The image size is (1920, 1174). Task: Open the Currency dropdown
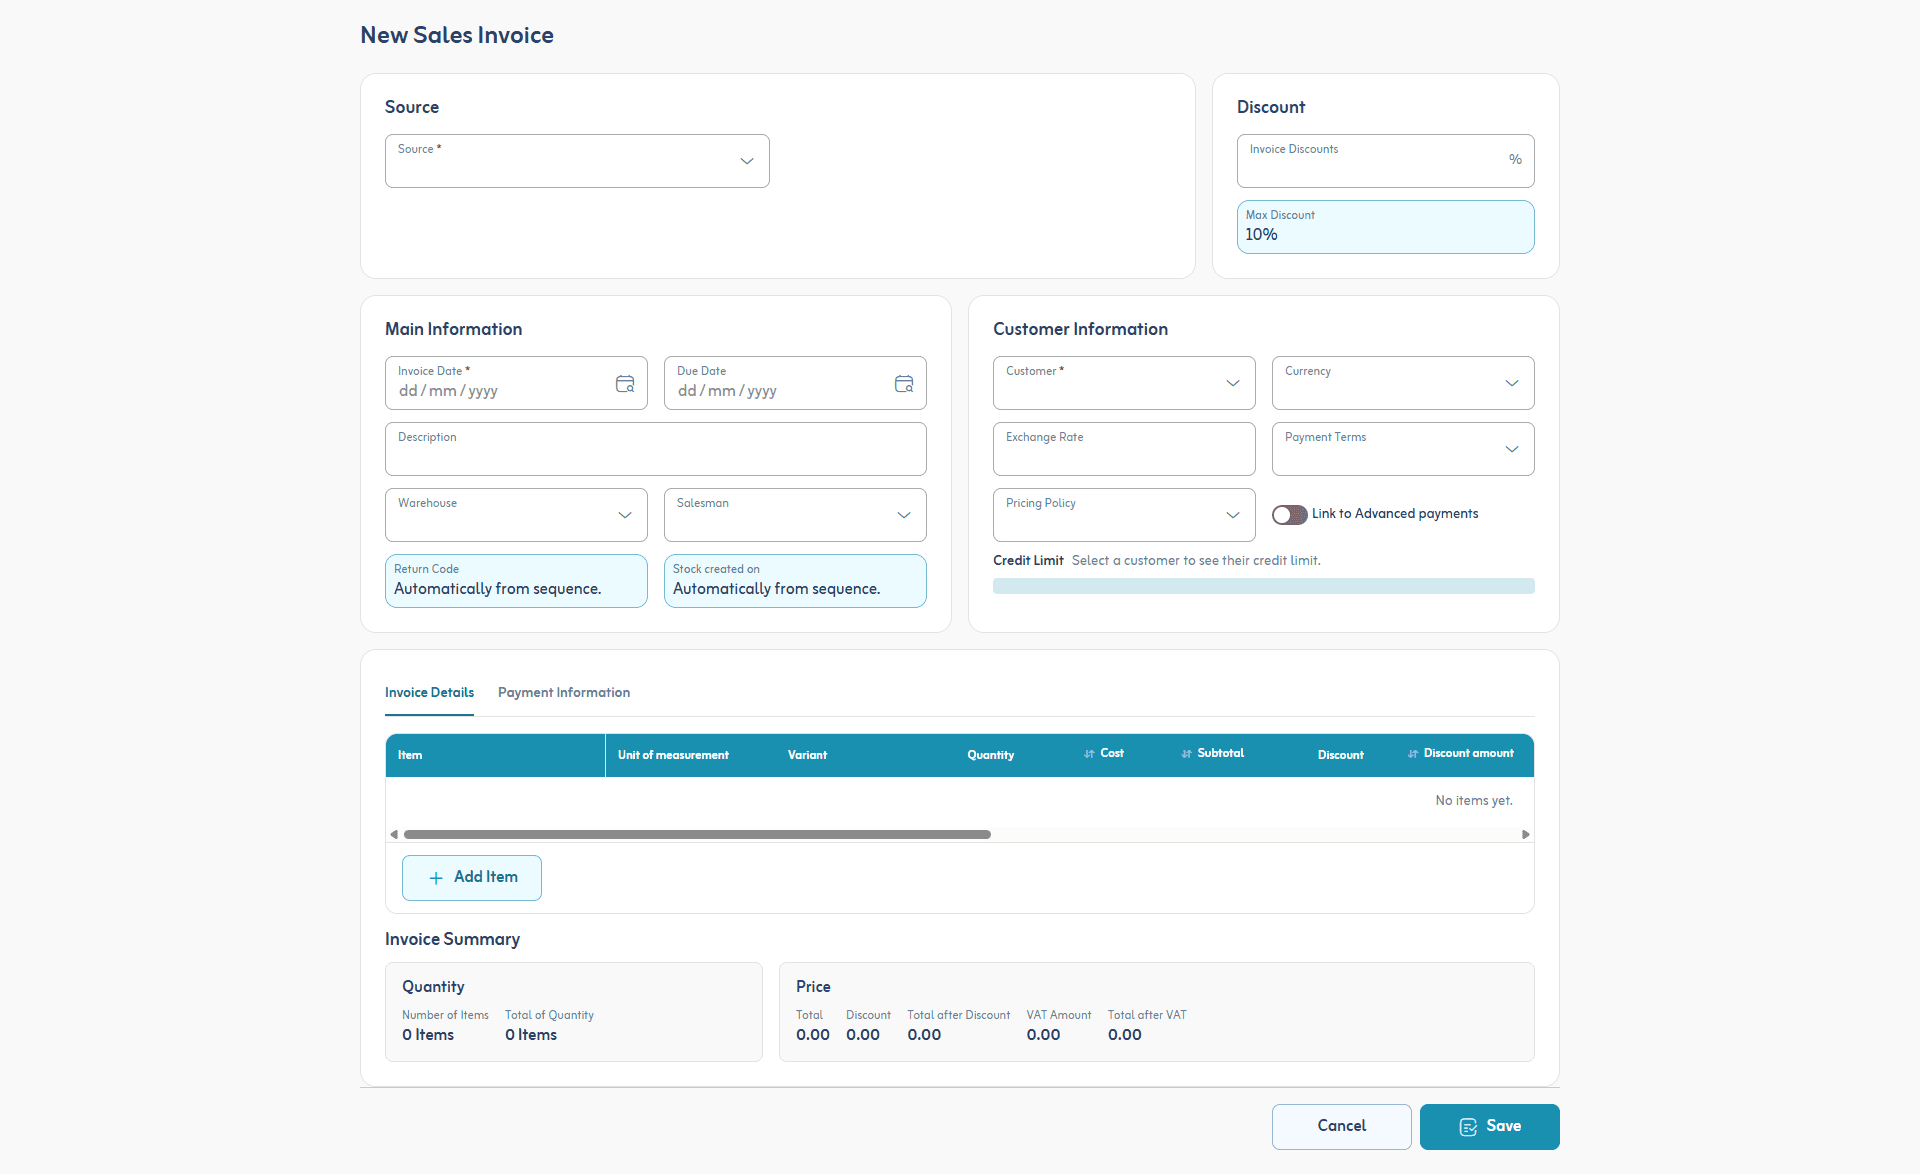point(1403,383)
